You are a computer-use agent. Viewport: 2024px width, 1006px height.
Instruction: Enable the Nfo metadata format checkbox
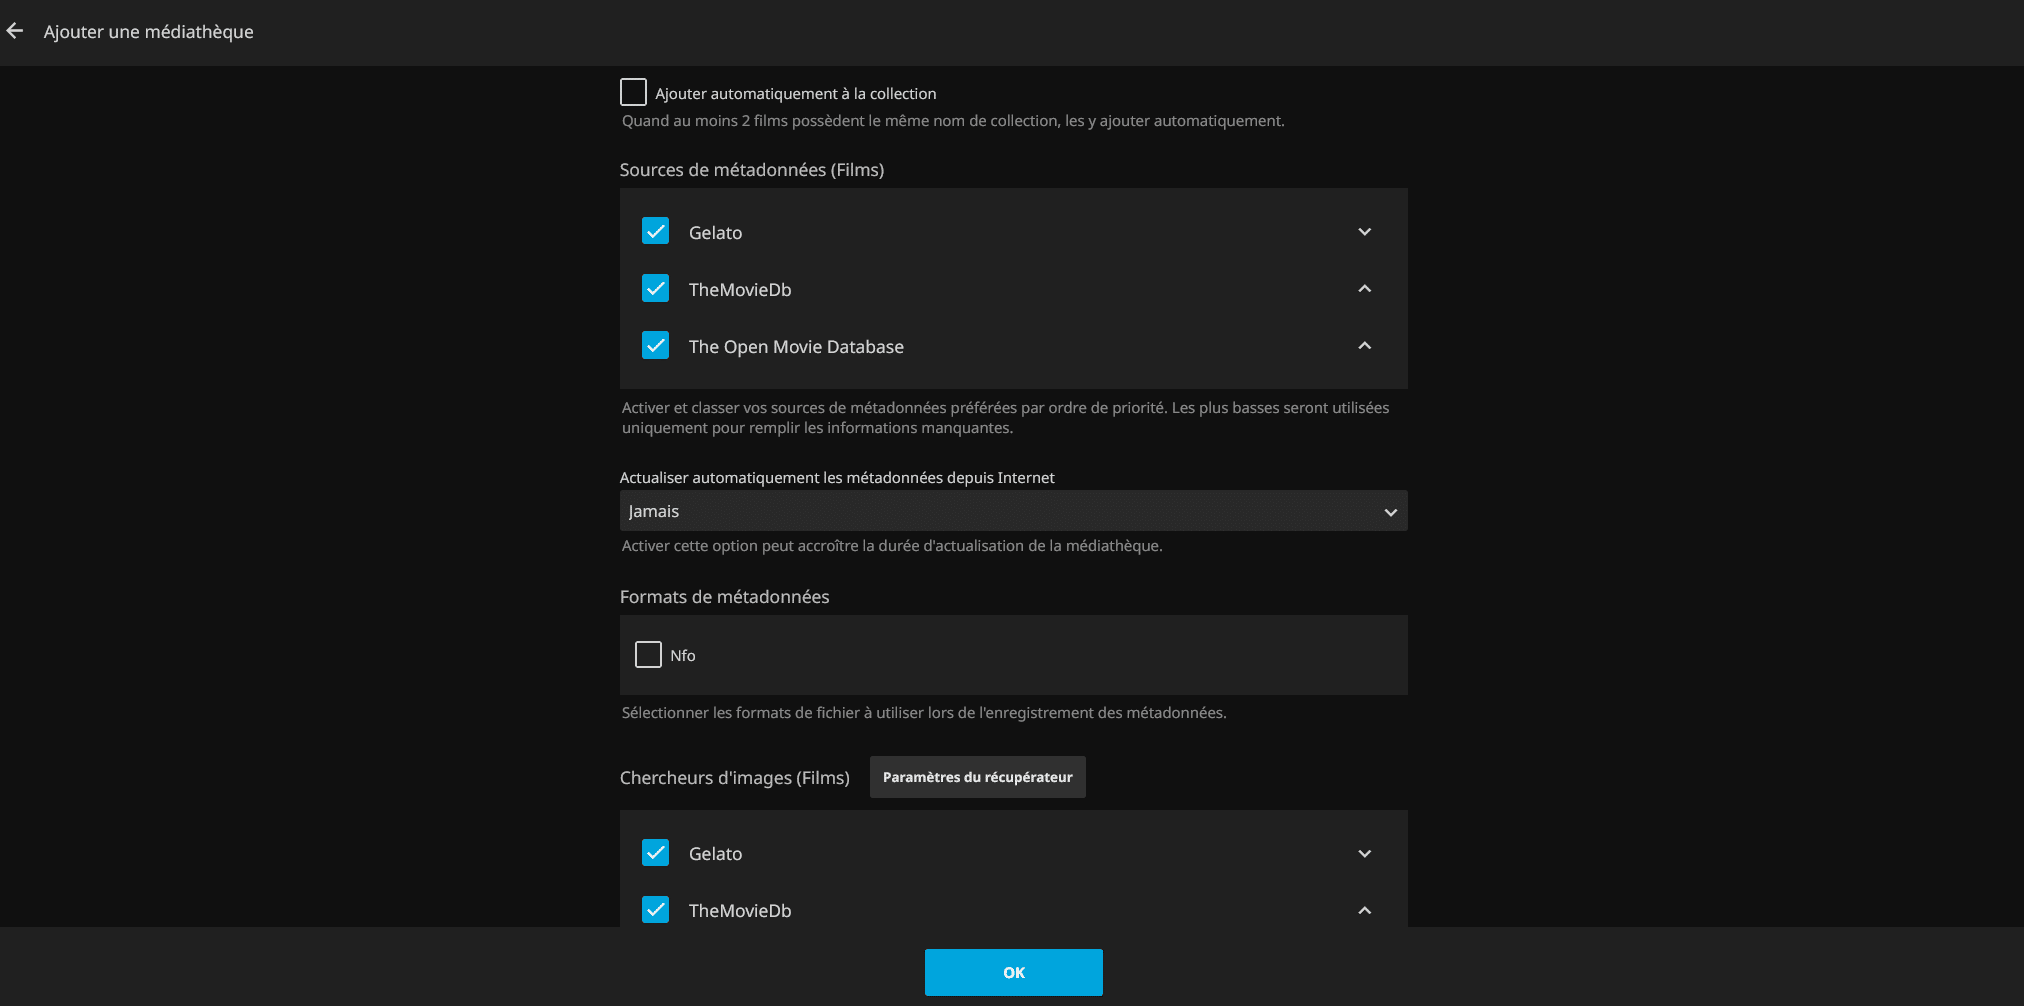click(648, 654)
